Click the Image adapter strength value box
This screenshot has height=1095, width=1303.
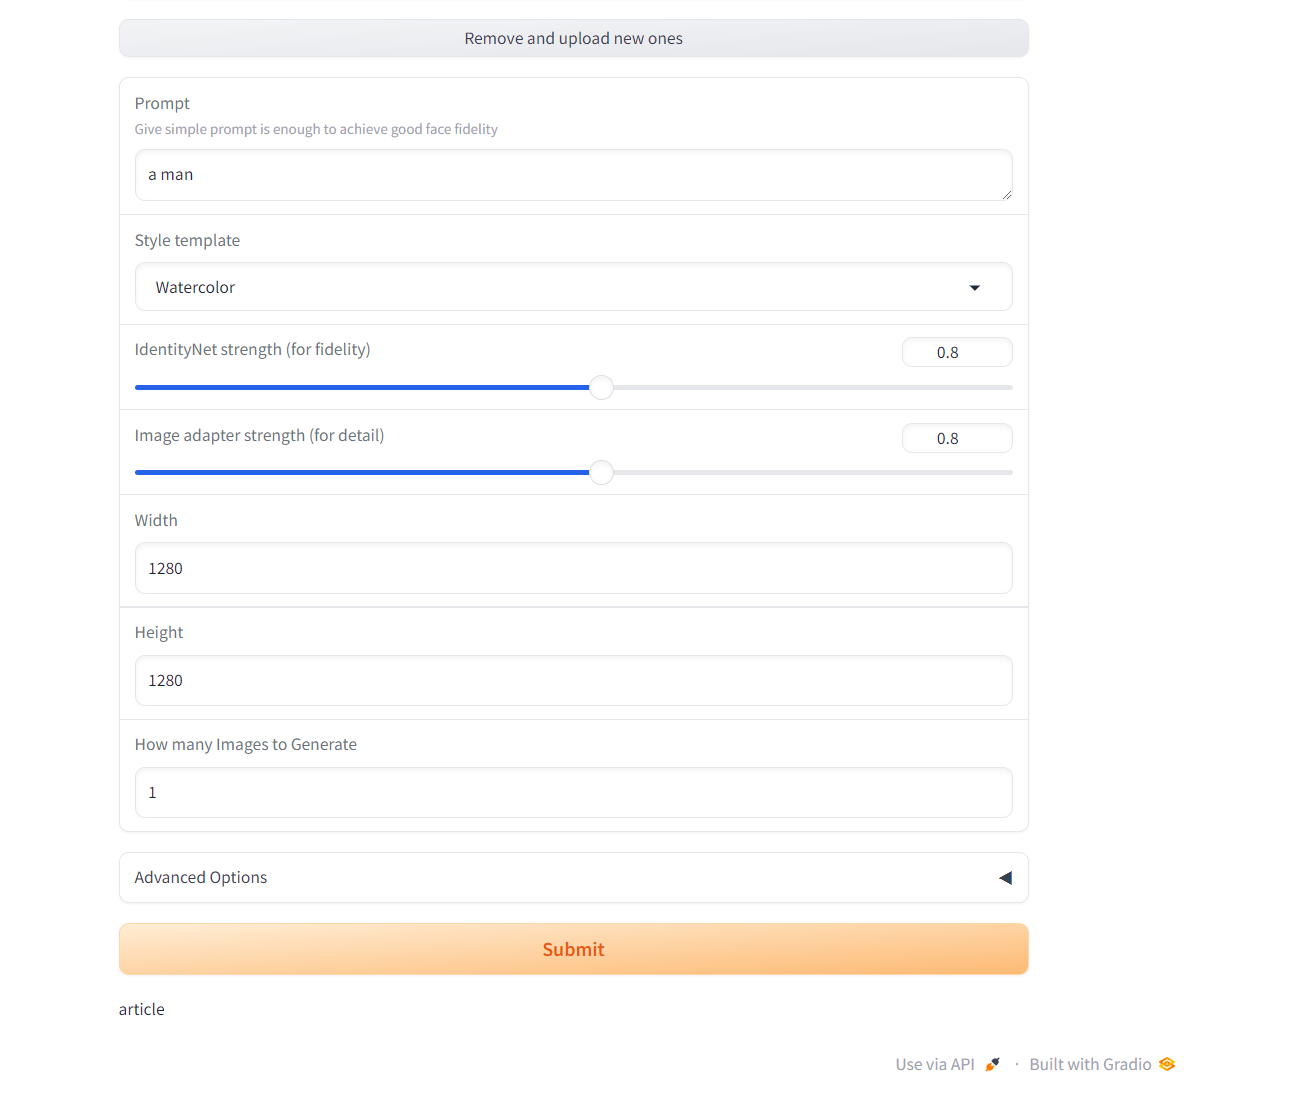click(x=957, y=438)
